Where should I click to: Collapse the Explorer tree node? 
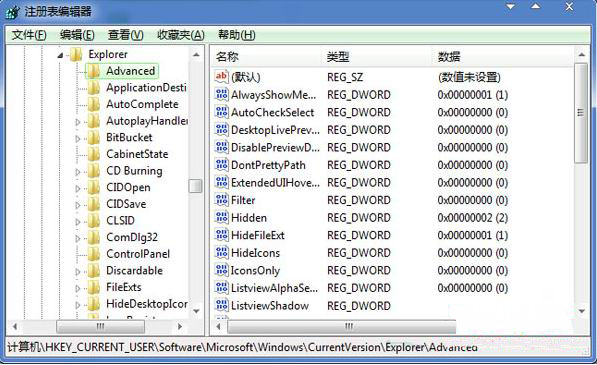pos(61,56)
